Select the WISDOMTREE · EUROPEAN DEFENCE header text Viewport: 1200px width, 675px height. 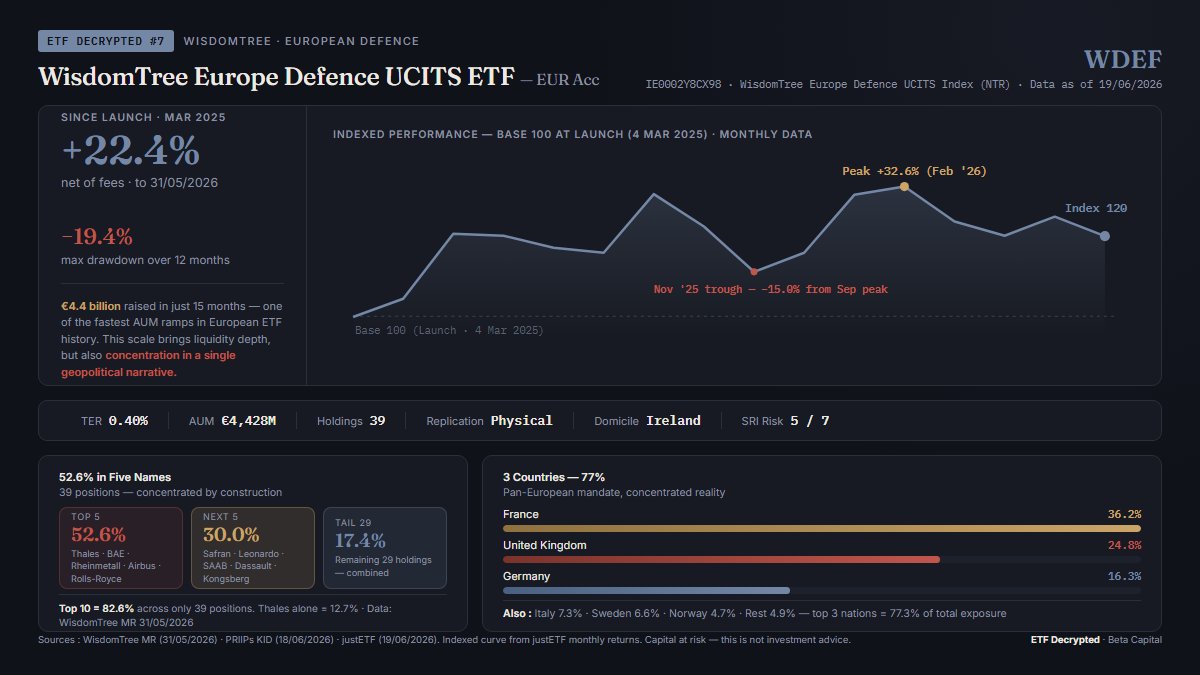(x=302, y=41)
